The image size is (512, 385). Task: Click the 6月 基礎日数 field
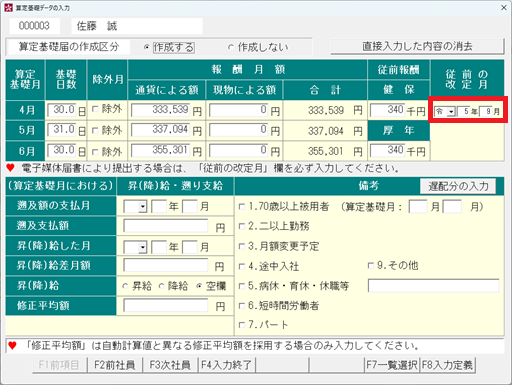coord(62,150)
